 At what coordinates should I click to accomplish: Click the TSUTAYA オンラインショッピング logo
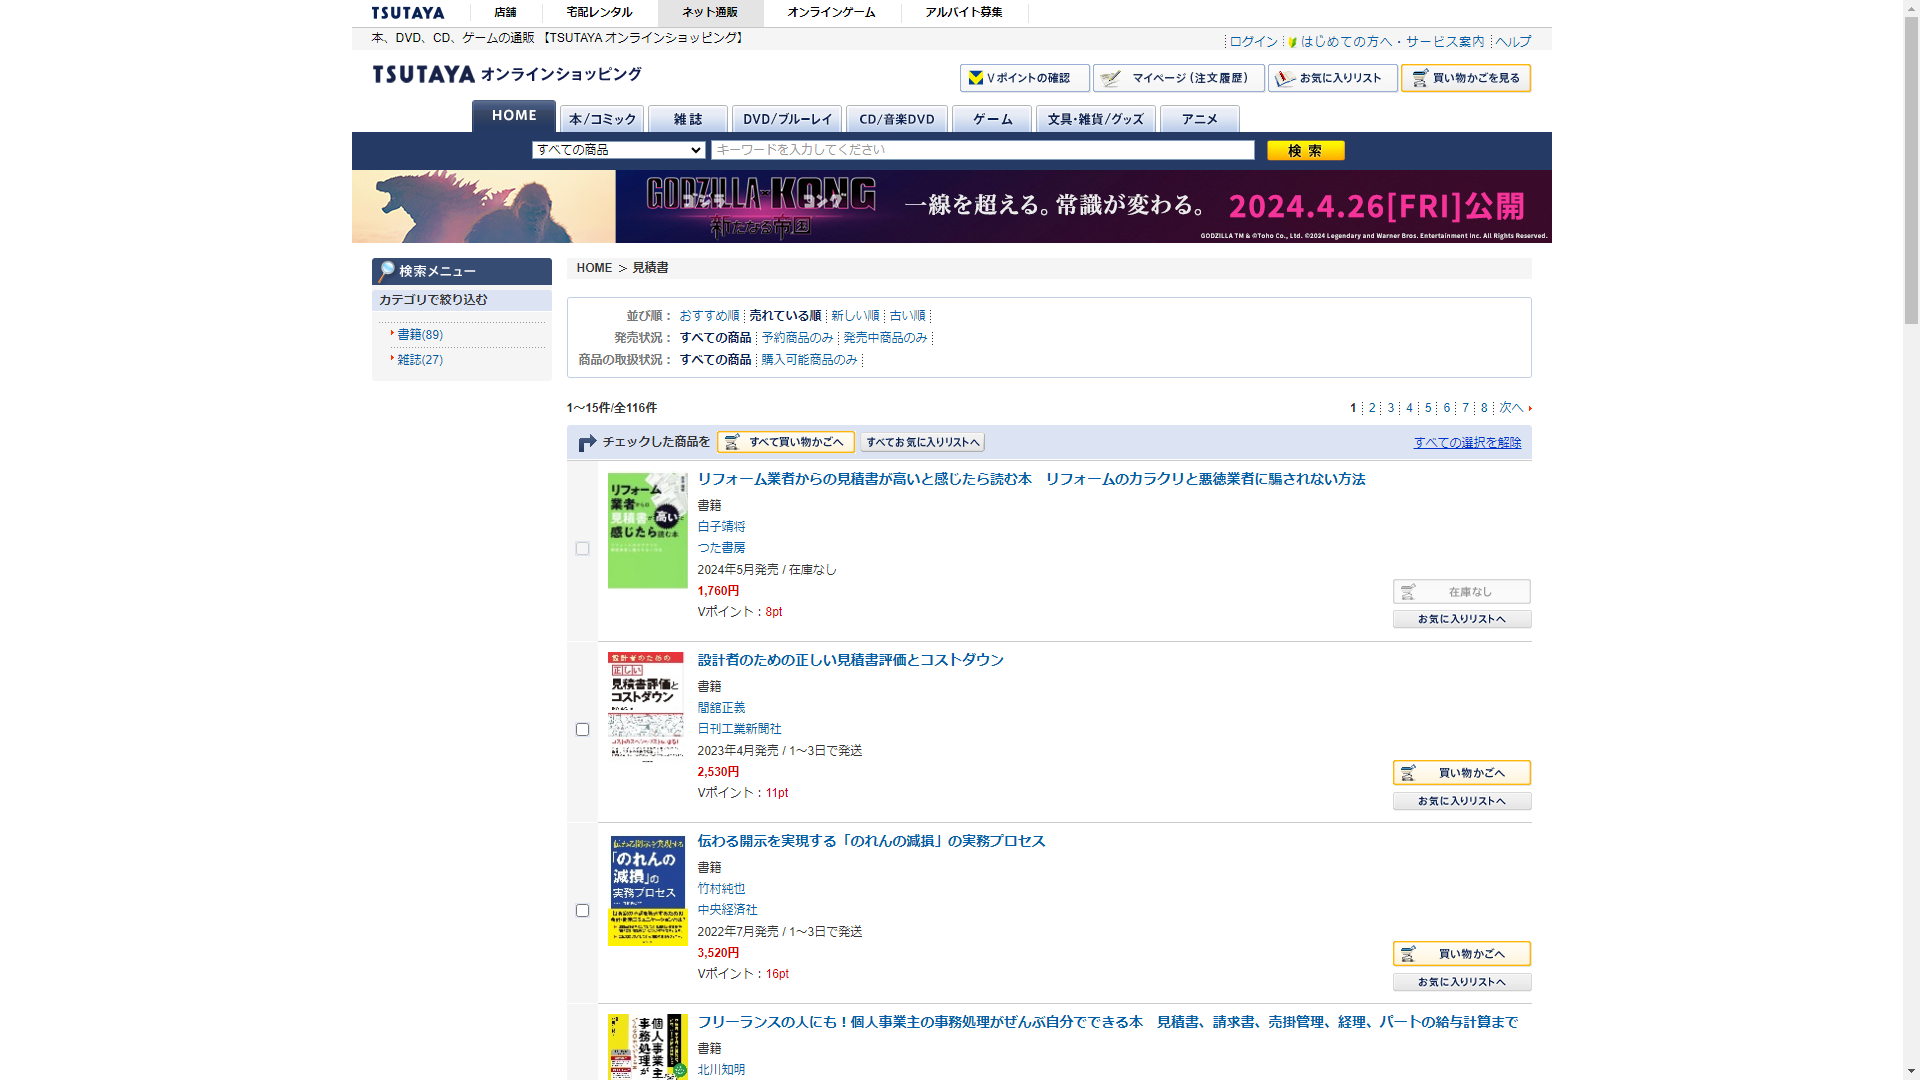pyautogui.click(x=507, y=74)
